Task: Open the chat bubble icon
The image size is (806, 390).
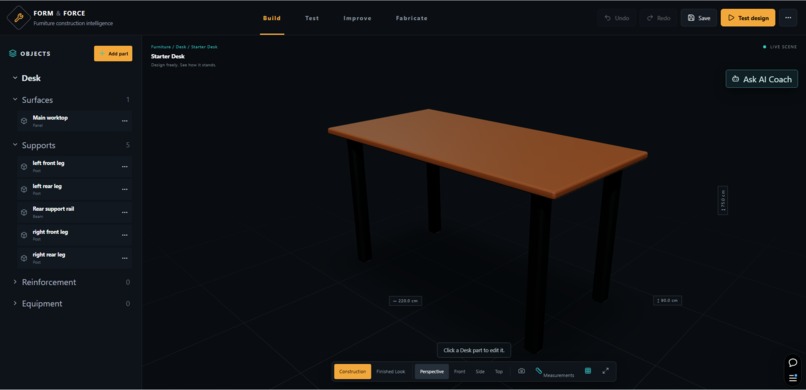Action: tap(793, 362)
